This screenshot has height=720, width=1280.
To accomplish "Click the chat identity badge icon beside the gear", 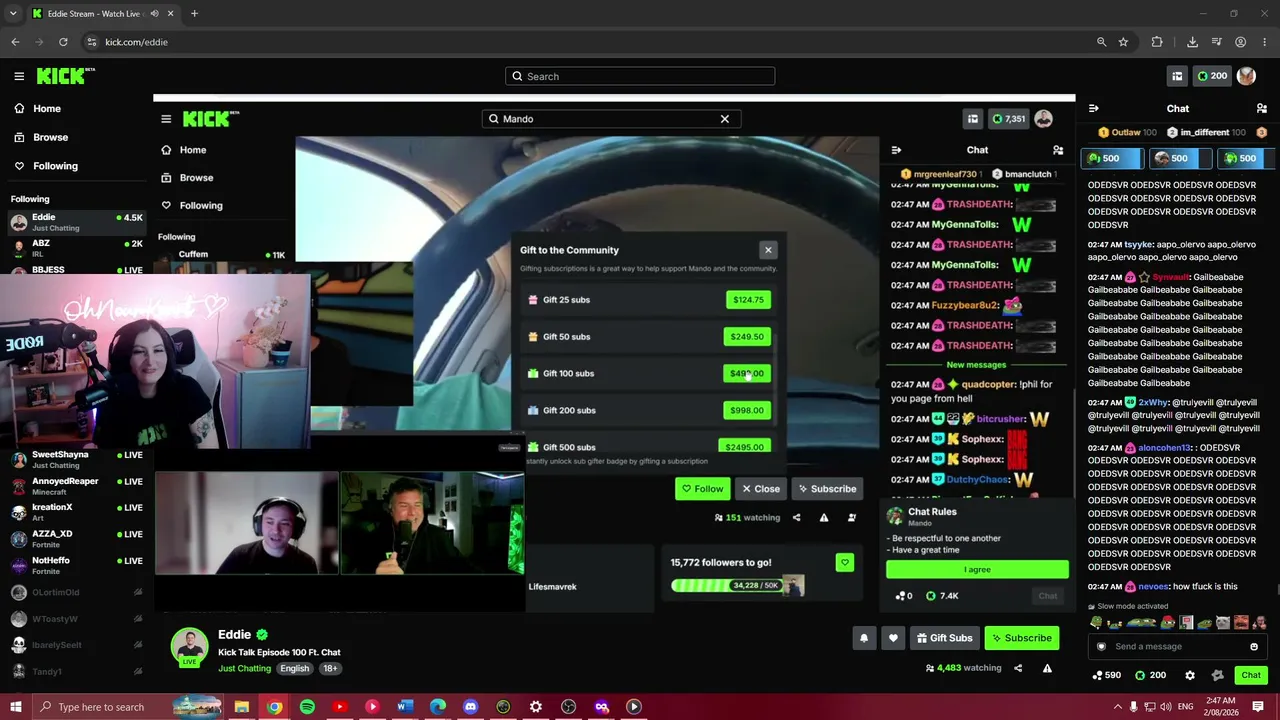I will 1217,675.
